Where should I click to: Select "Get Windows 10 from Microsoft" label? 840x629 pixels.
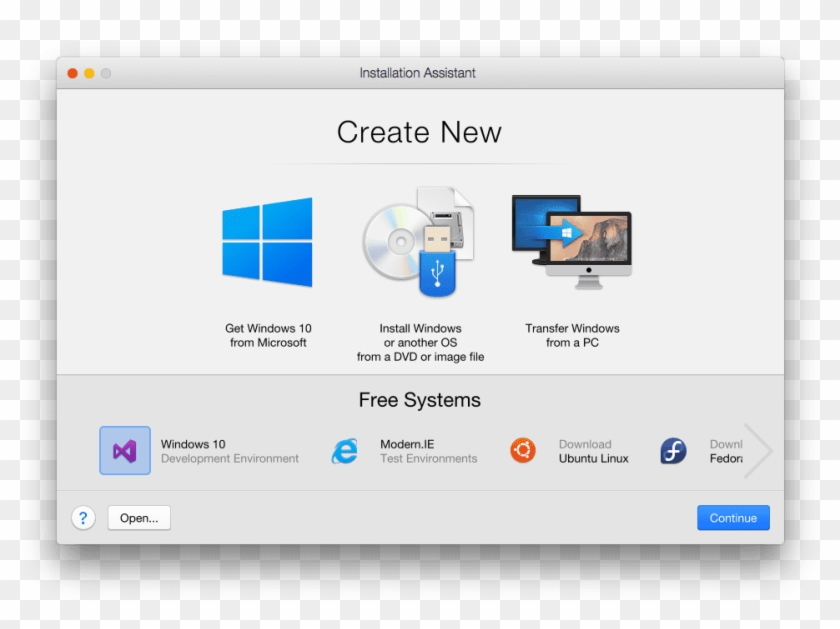tap(268, 335)
